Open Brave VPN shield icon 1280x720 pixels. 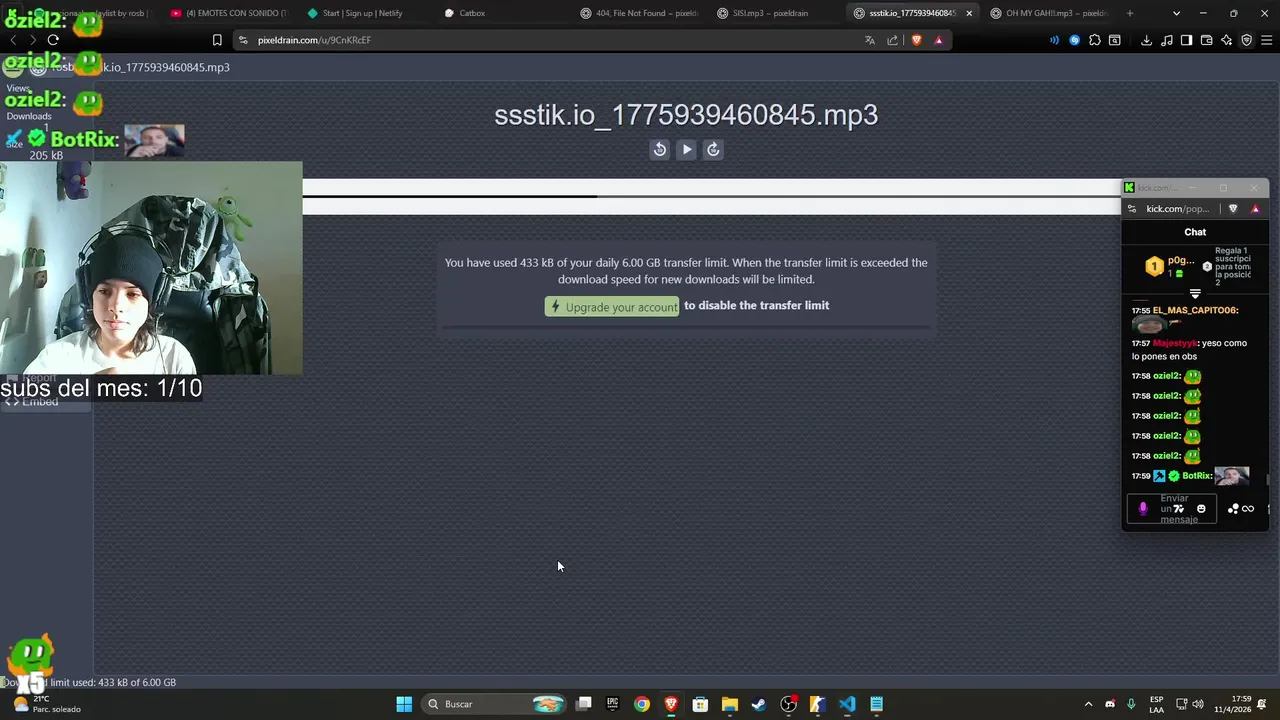pyautogui.click(x=1246, y=40)
